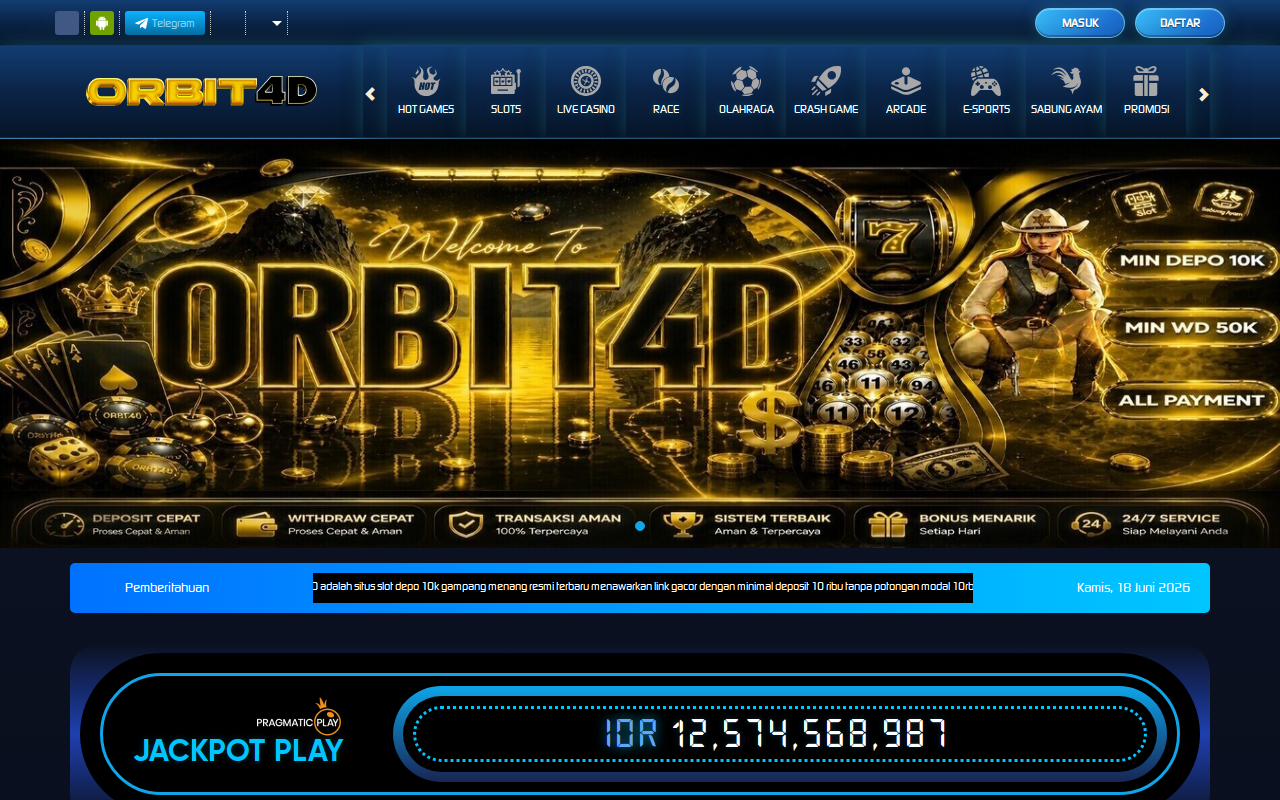Open the Promosi gift box icon

(x=1146, y=81)
